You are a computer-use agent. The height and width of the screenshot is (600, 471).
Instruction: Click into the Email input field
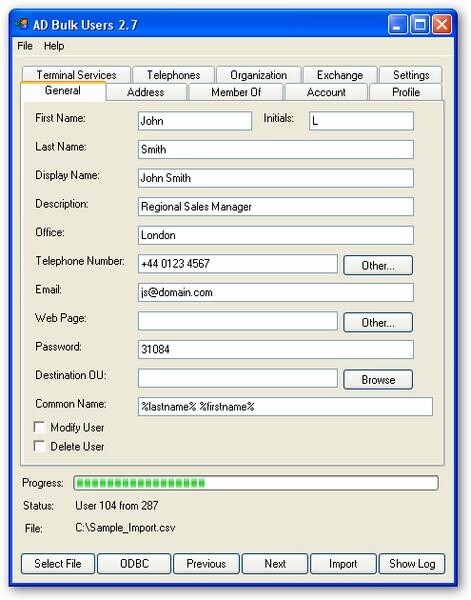click(x=275, y=292)
